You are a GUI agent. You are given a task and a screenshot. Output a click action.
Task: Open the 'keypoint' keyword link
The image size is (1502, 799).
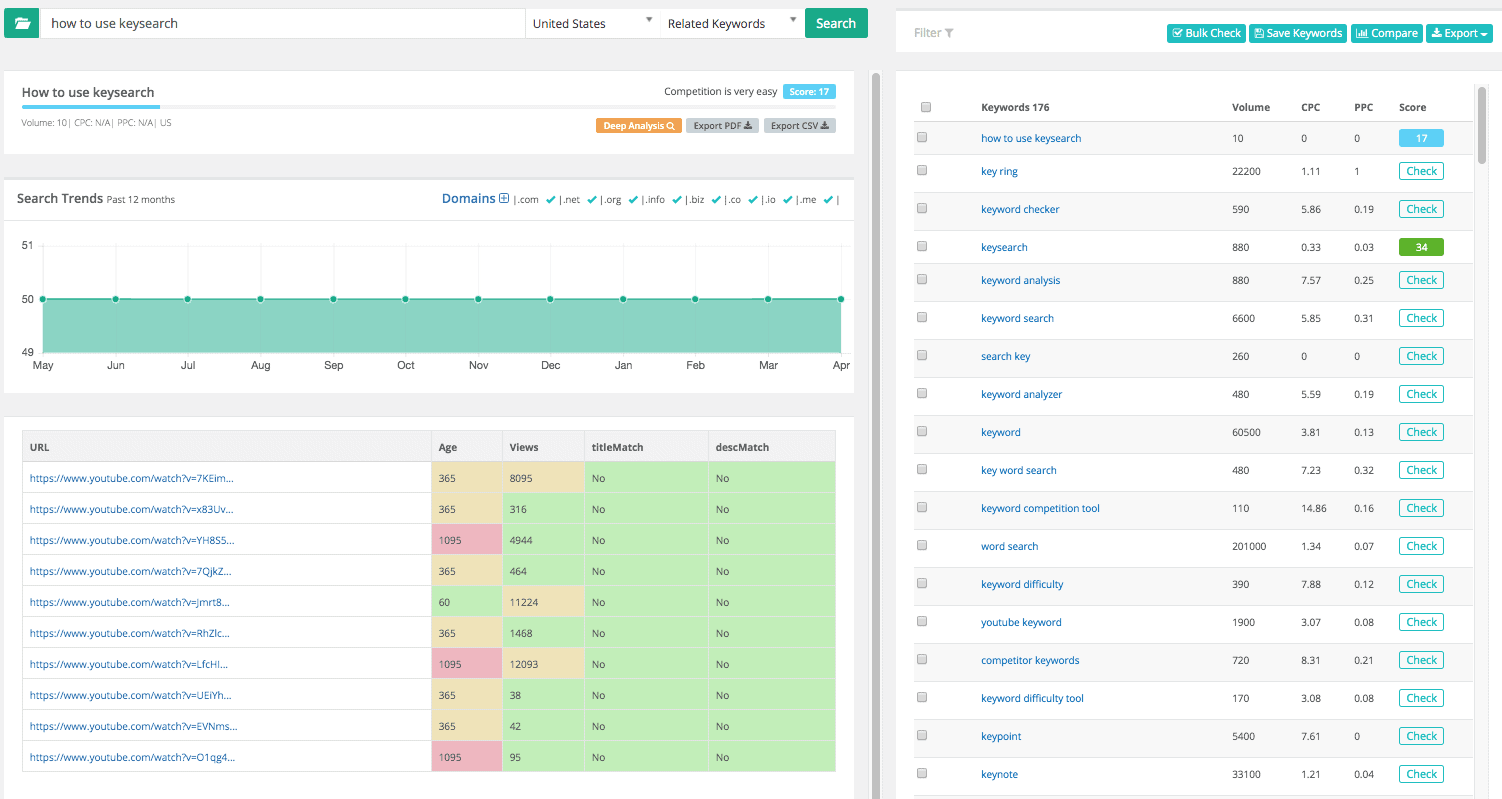click(1001, 736)
